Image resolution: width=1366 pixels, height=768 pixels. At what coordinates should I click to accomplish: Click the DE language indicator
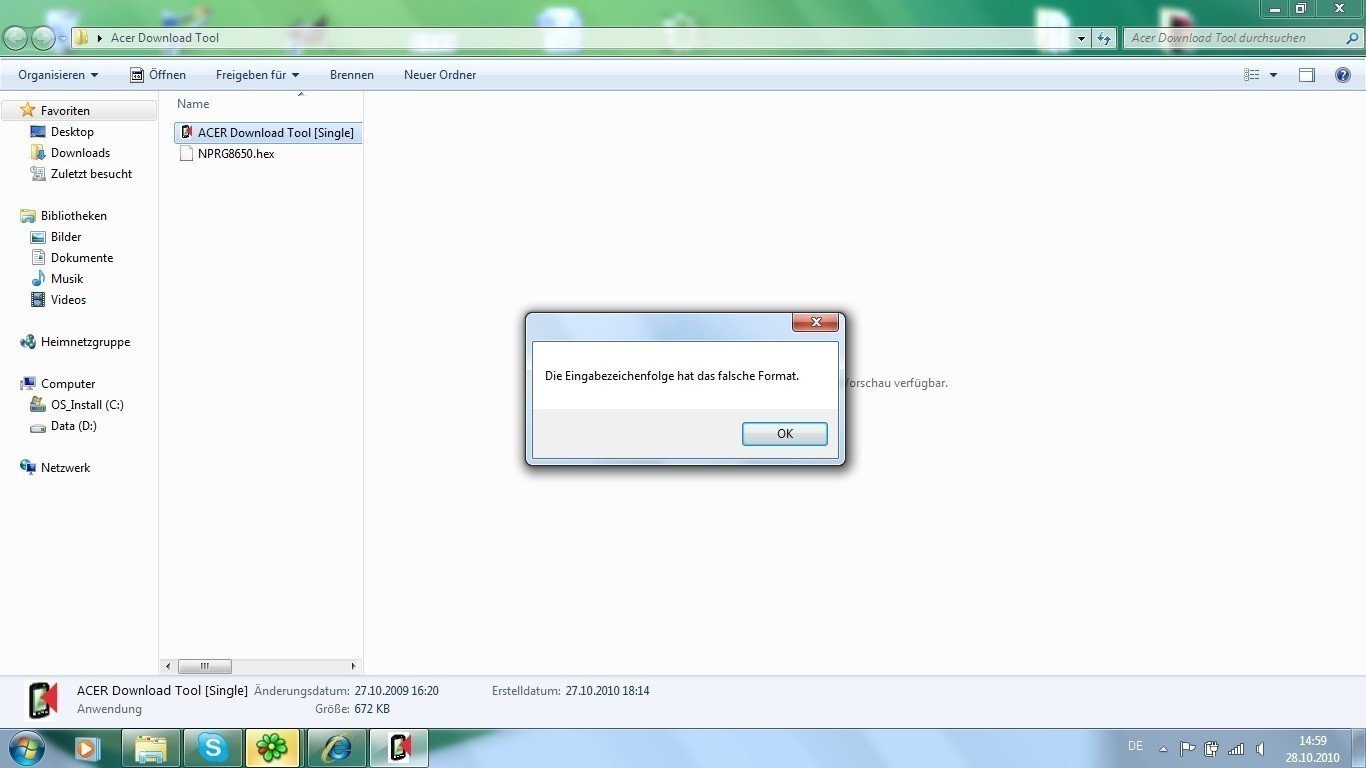[x=1135, y=746]
